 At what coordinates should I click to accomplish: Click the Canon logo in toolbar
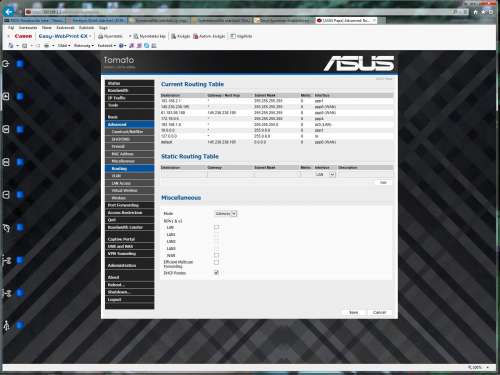(x=23, y=36)
